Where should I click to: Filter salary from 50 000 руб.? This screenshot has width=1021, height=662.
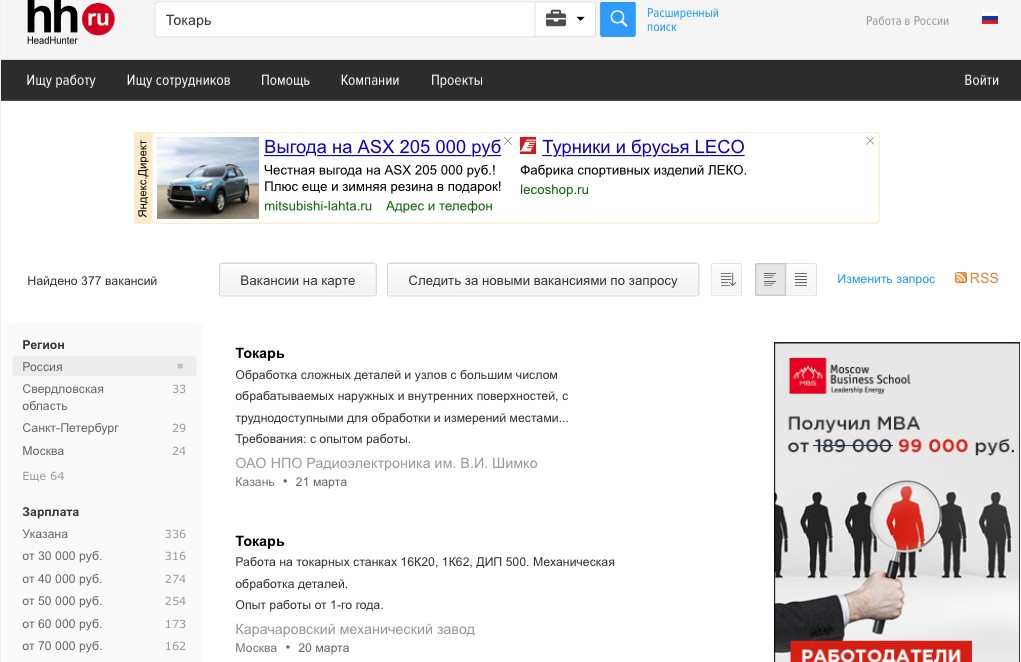62,601
